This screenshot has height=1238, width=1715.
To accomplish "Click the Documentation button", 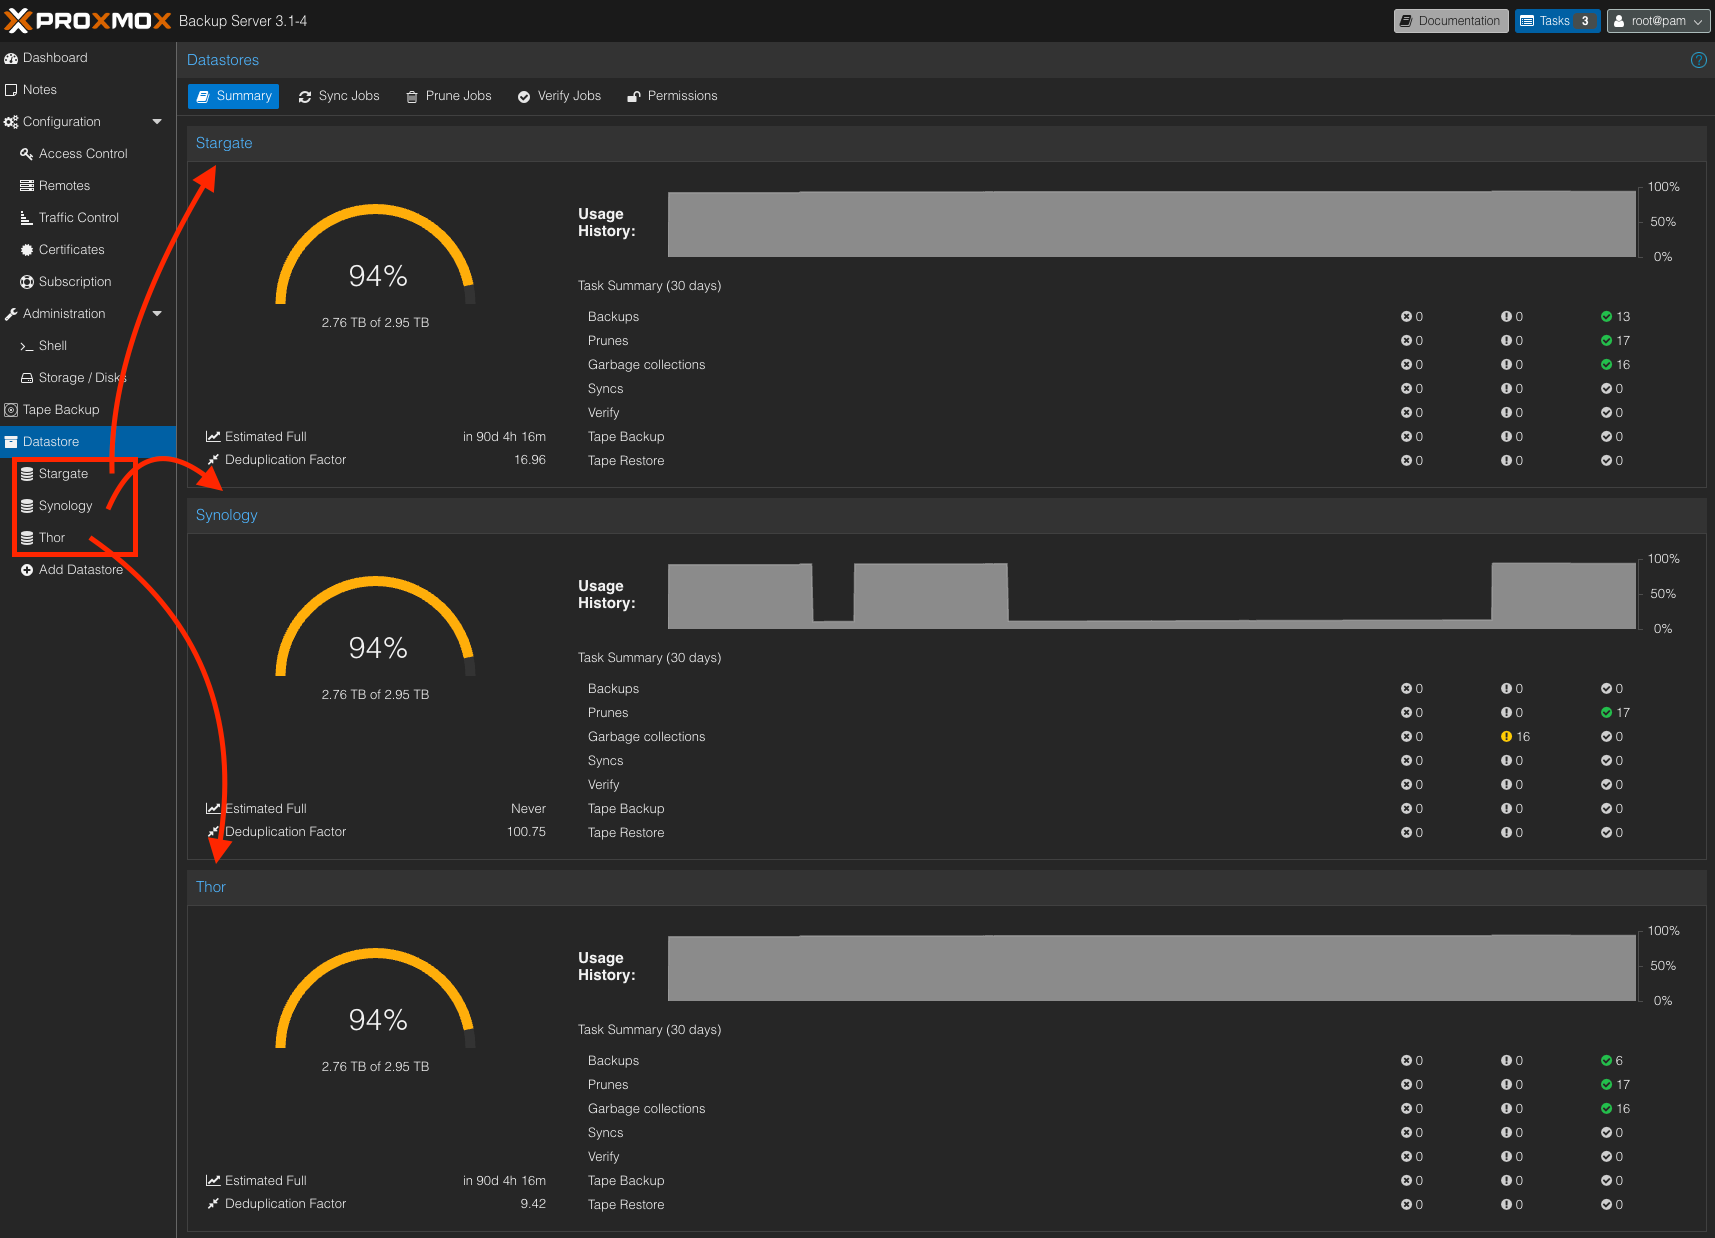I will click(x=1450, y=21).
